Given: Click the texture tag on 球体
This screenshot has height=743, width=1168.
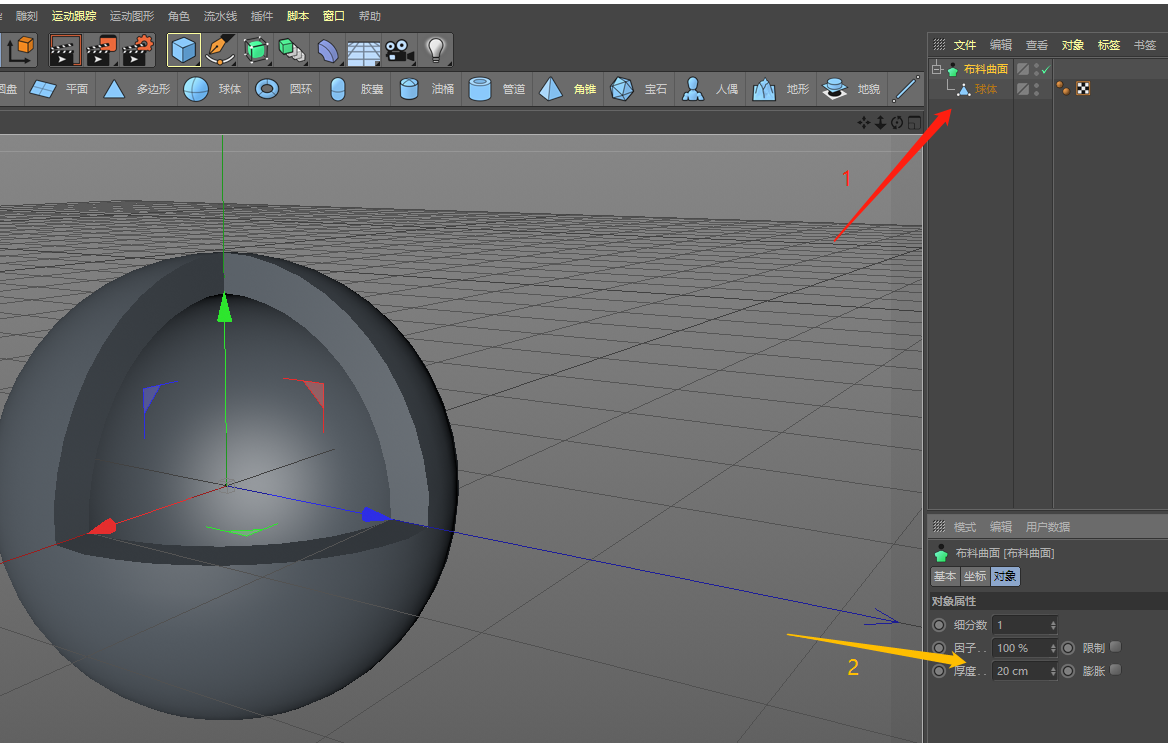Looking at the screenshot, I should click(x=1083, y=89).
